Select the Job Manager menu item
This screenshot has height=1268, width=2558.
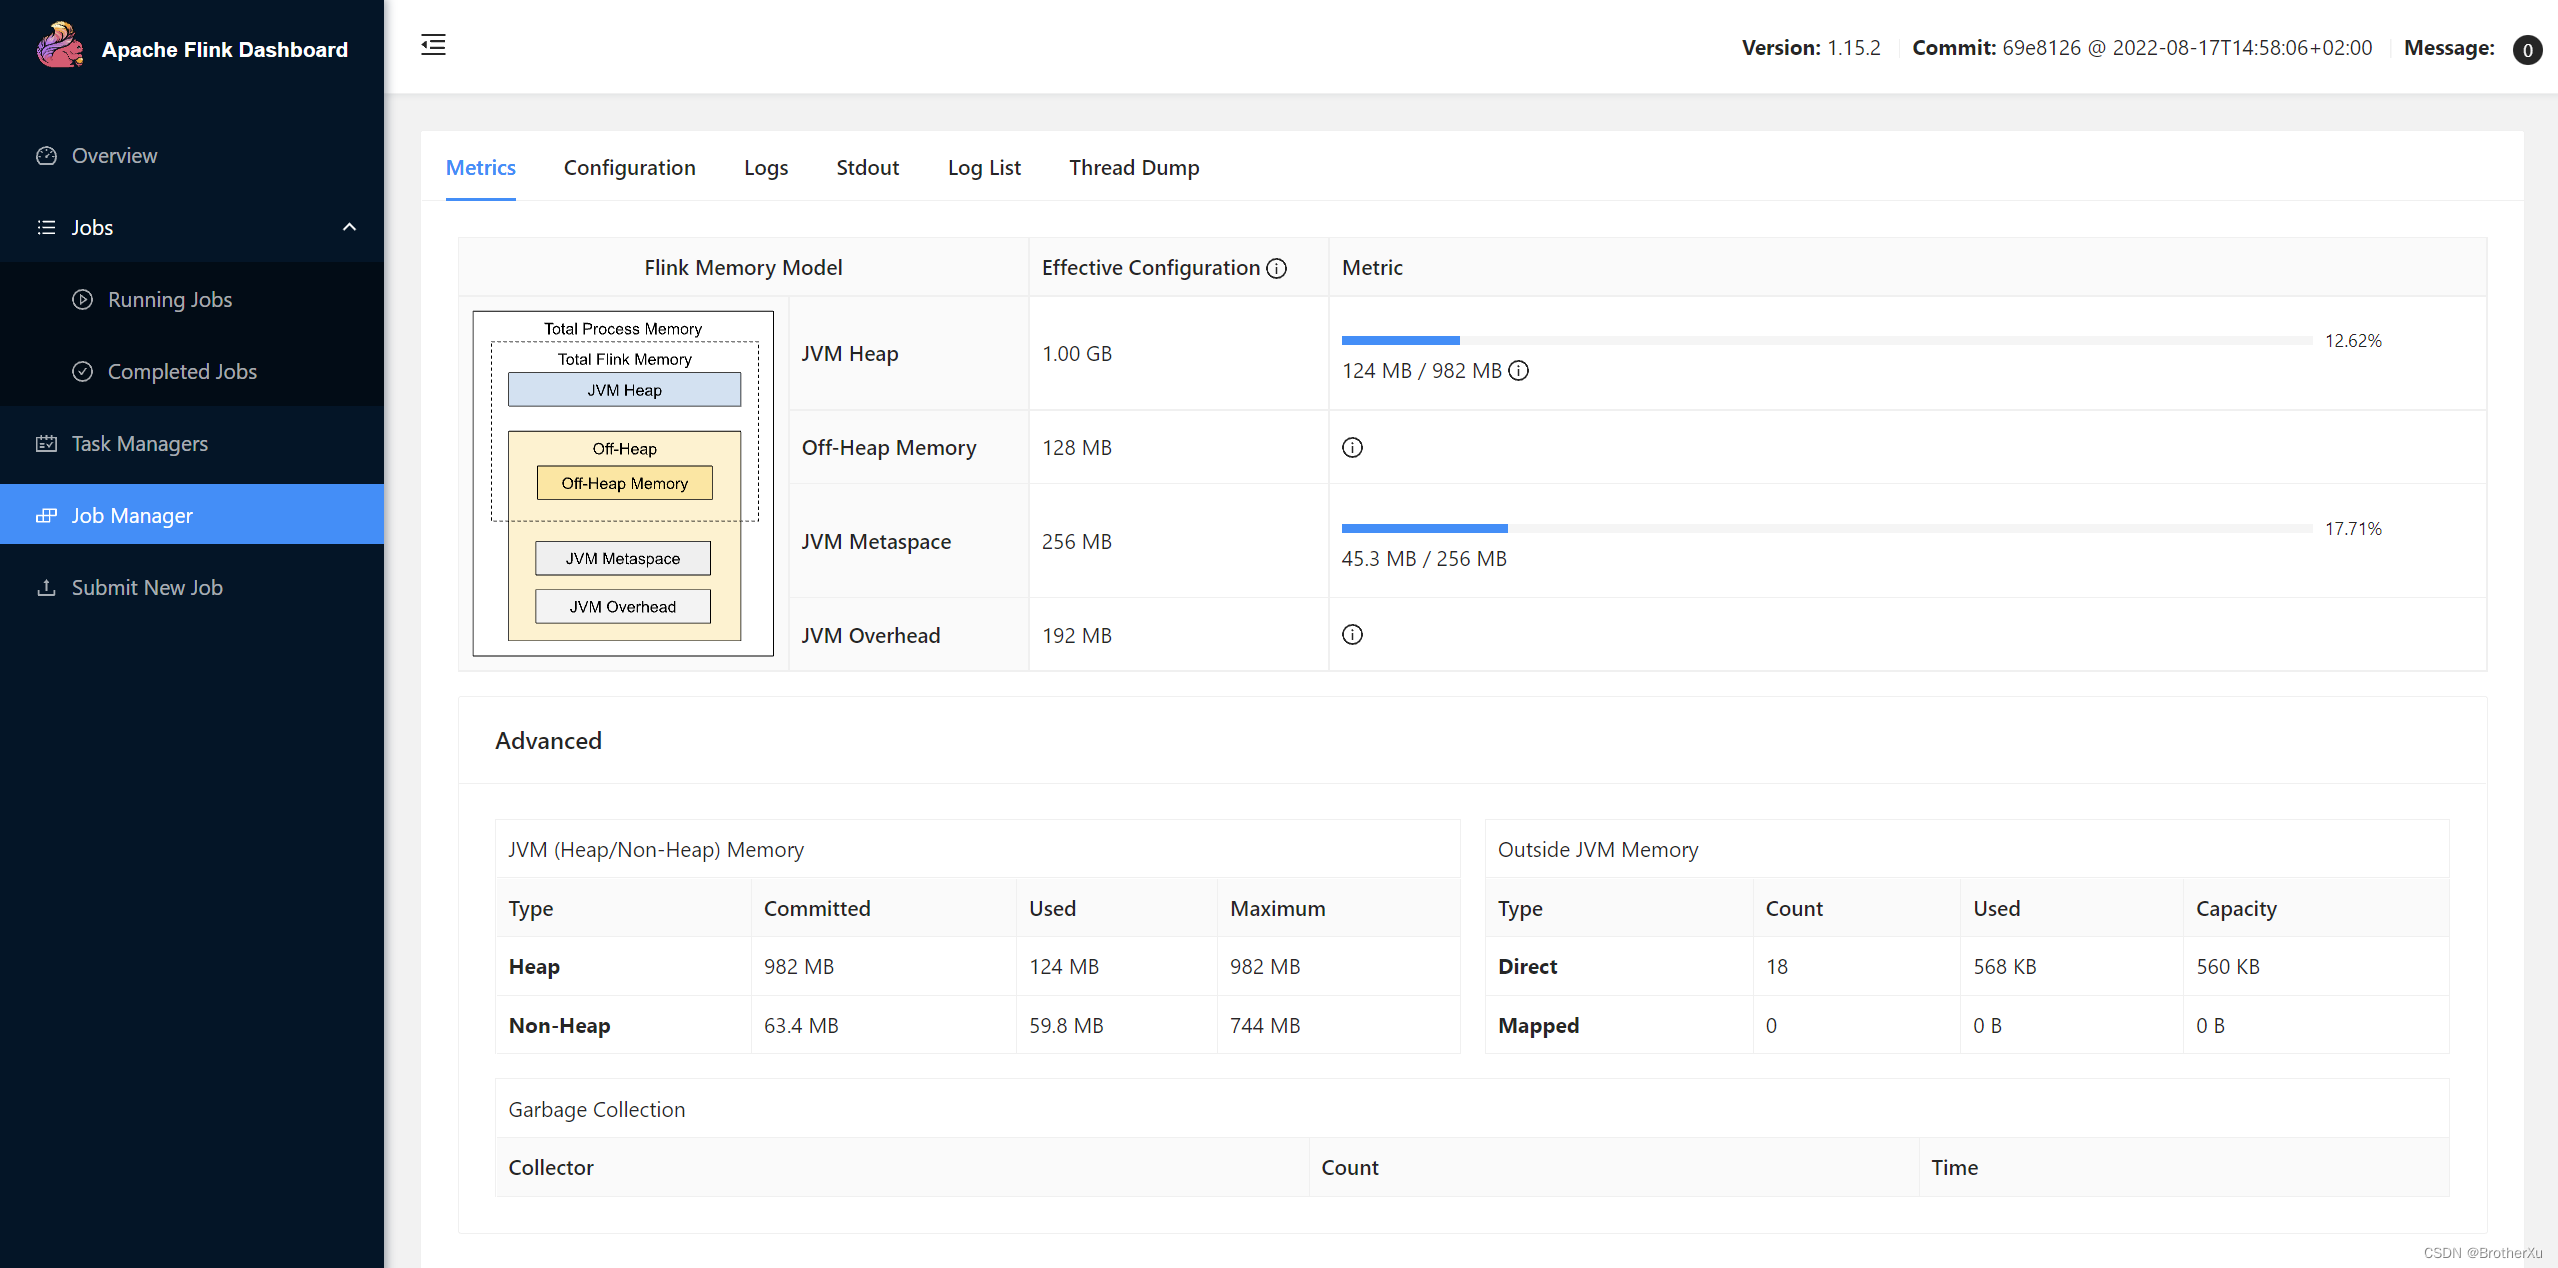pyautogui.click(x=132, y=516)
